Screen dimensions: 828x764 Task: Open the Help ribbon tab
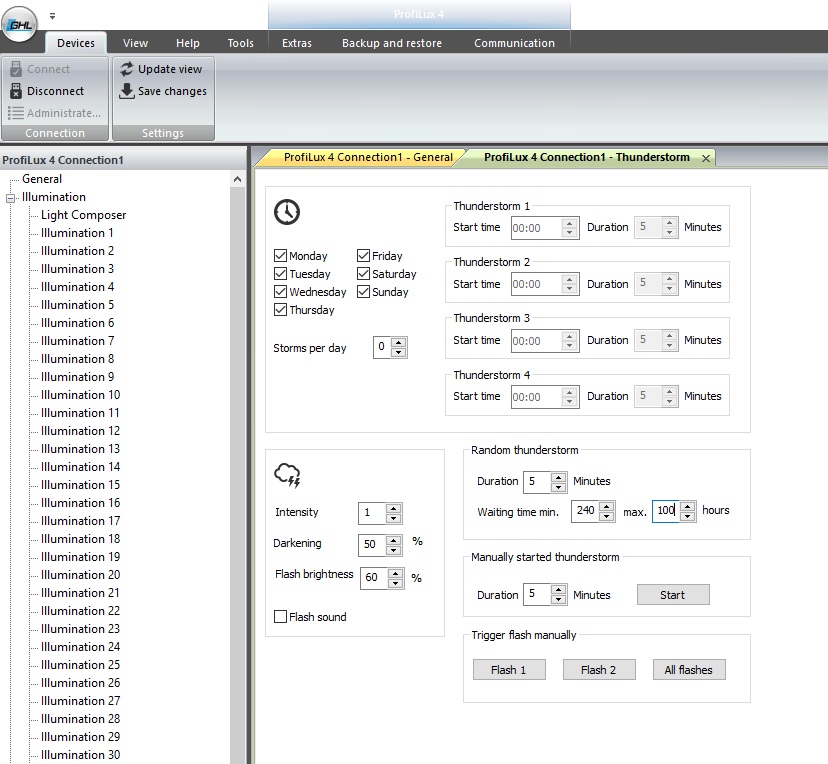187,43
